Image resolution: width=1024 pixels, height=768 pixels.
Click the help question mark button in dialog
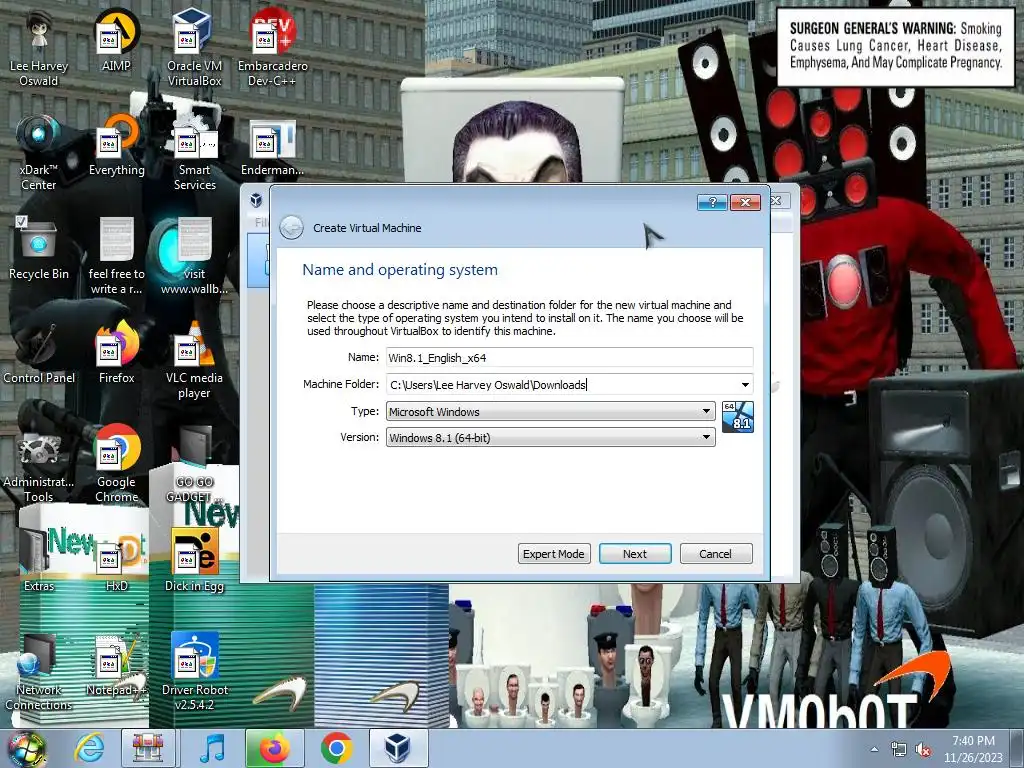(712, 202)
